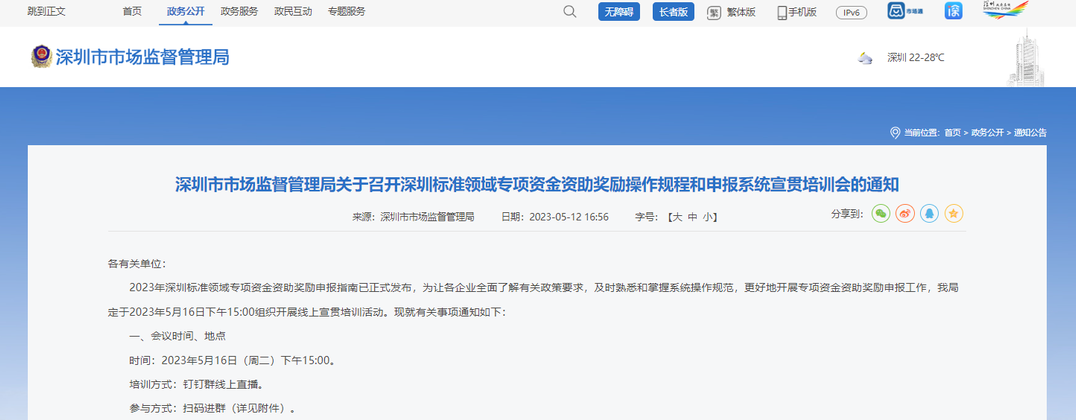Share article via WeChat icon
1076x420 pixels.
pos(880,214)
